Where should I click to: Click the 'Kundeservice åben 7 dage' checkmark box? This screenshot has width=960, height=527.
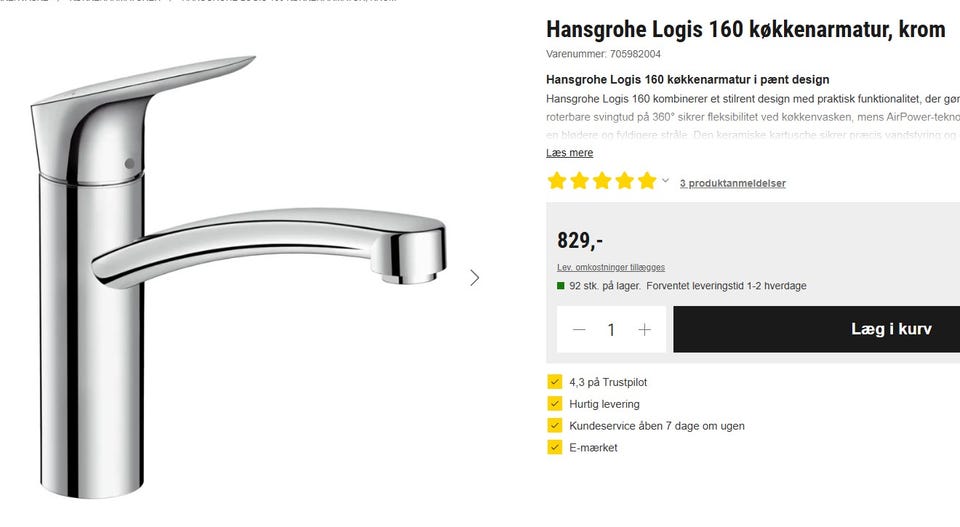pos(555,425)
